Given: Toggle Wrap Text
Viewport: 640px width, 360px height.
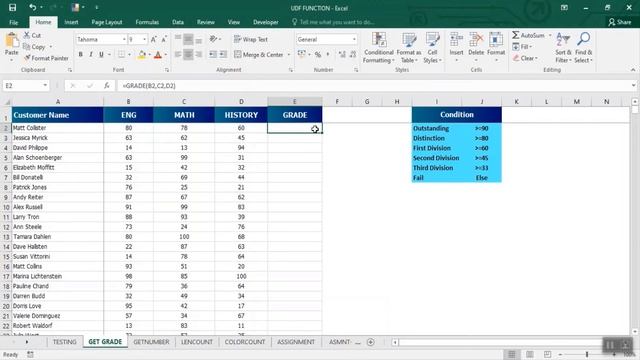Looking at the screenshot, I should click(x=251, y=39).
